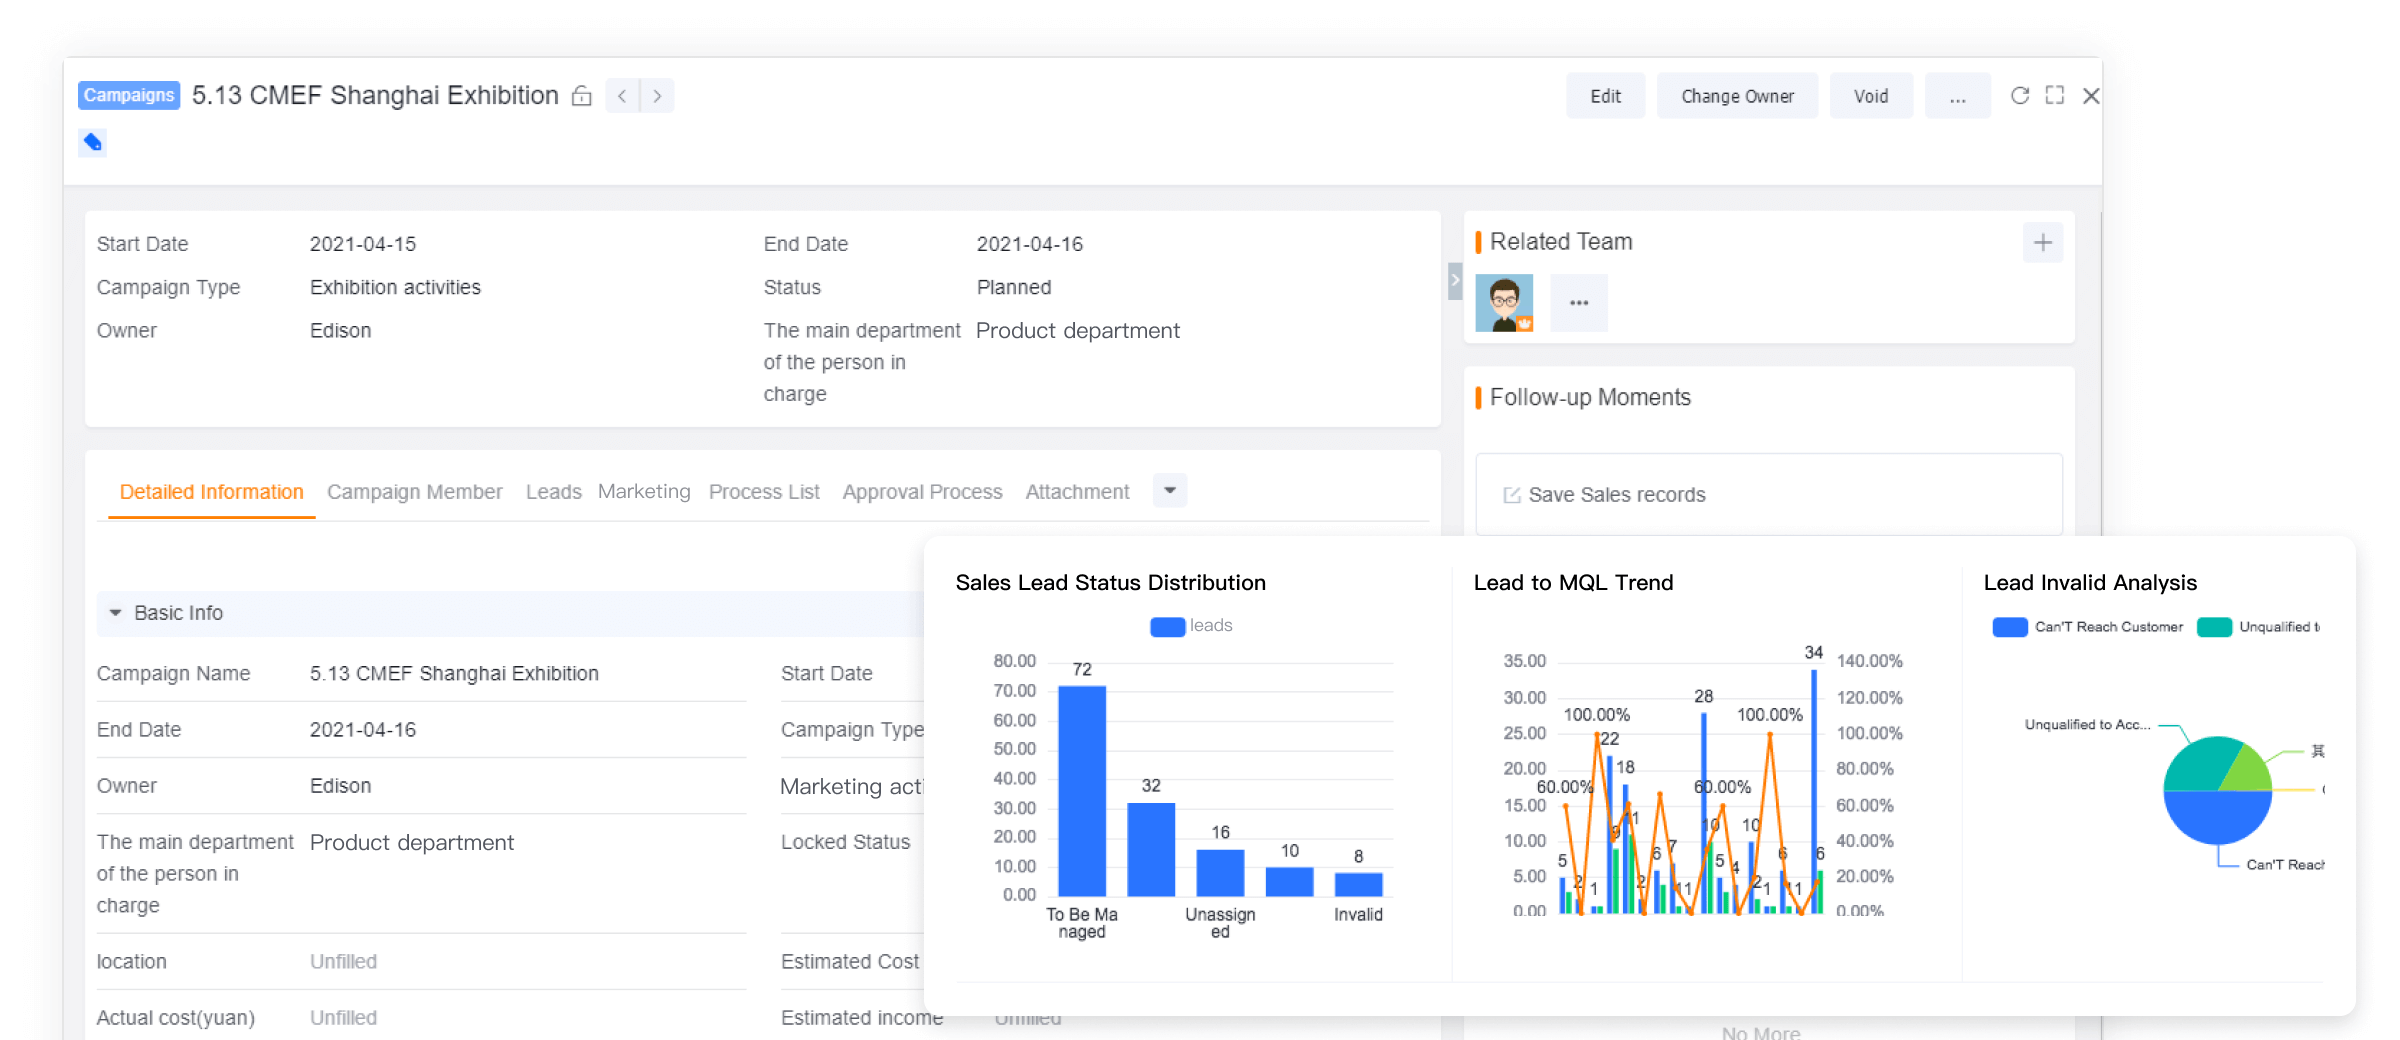Click the teal Unqualified pie slice
The width and height of the screenshot is (2400, 1040).
pos(2196,768)
